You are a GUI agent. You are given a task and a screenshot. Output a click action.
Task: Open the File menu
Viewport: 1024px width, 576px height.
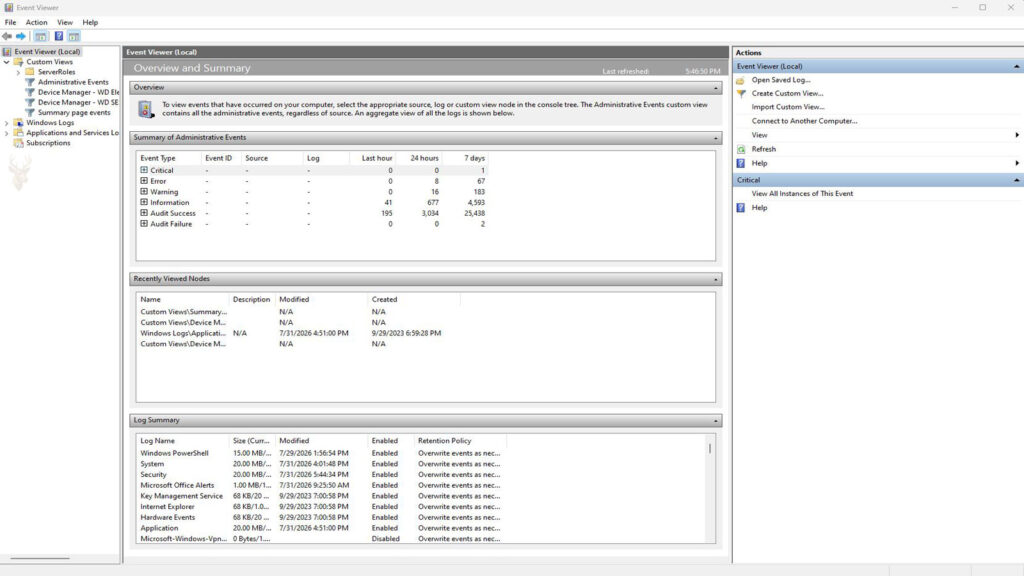click(10, 22)
